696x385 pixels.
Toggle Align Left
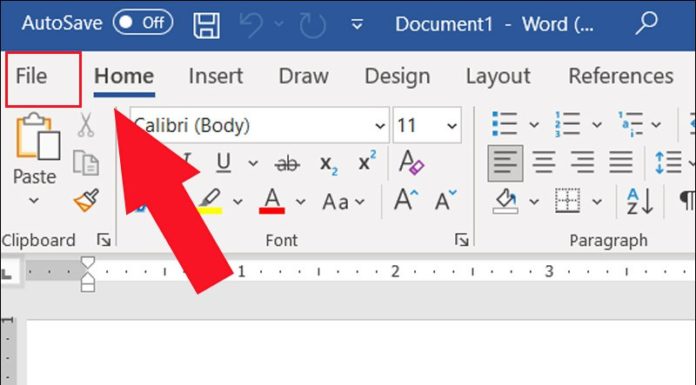click(x=505, y=163)
